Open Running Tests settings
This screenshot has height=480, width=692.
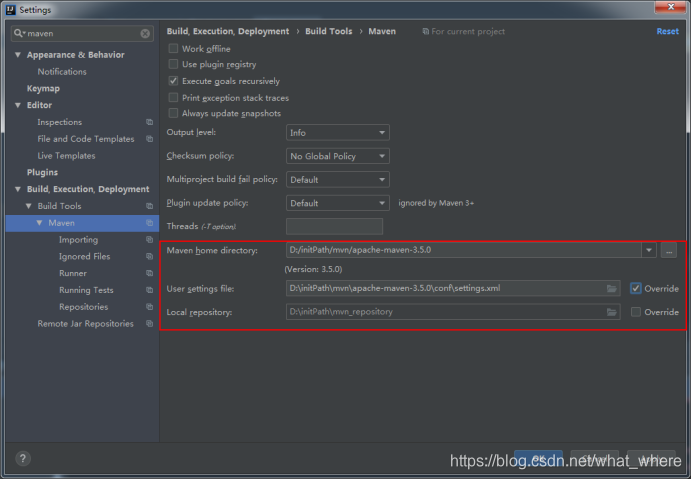click(x=86, y=290)
